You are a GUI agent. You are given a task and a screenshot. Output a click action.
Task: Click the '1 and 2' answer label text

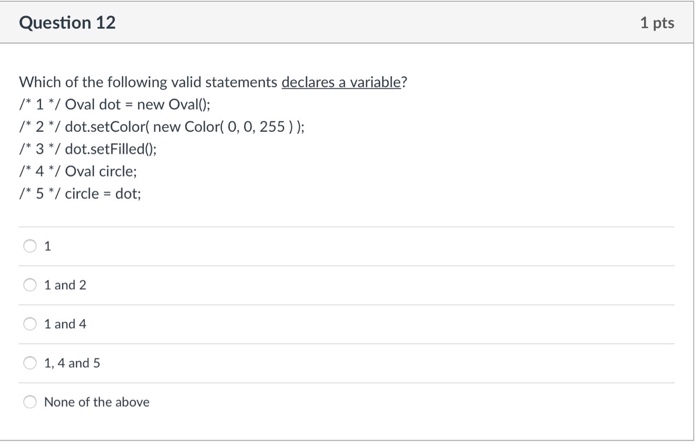pos(65,285)
